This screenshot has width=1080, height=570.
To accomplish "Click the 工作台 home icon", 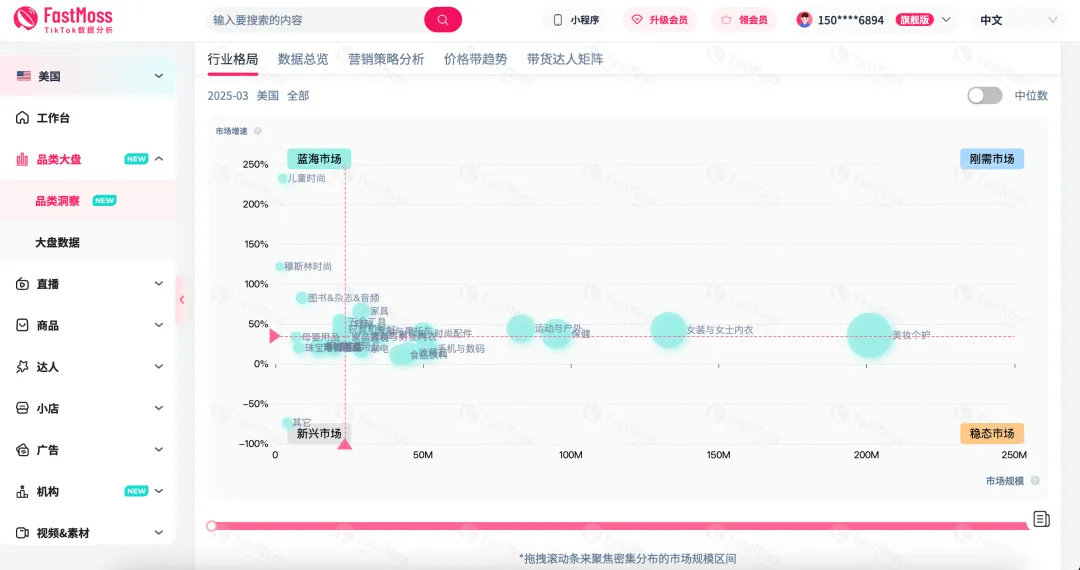I will coord(23,118).
